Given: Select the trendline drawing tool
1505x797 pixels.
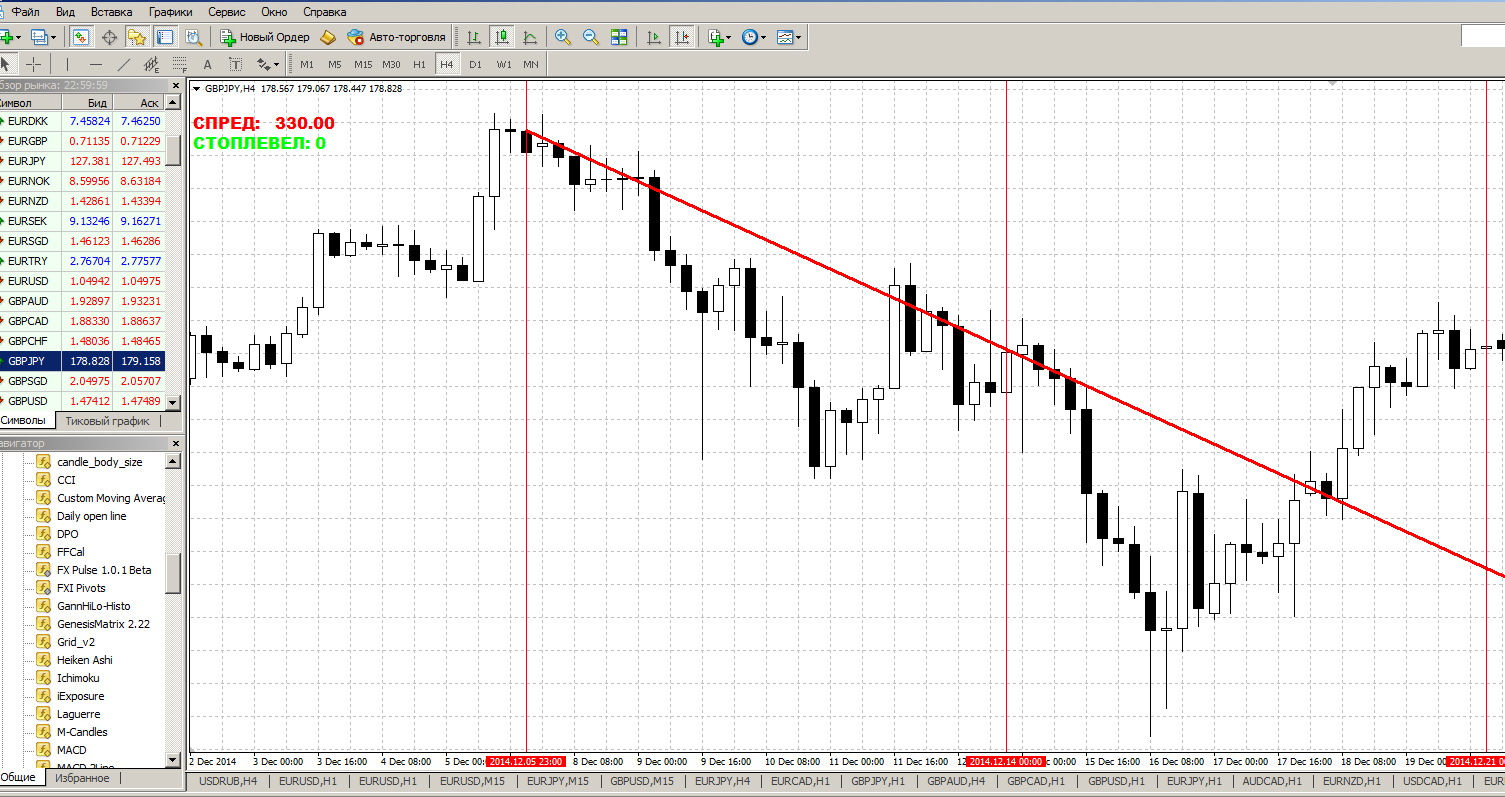Looking at the screenshot, I should (x=123, y=64).
